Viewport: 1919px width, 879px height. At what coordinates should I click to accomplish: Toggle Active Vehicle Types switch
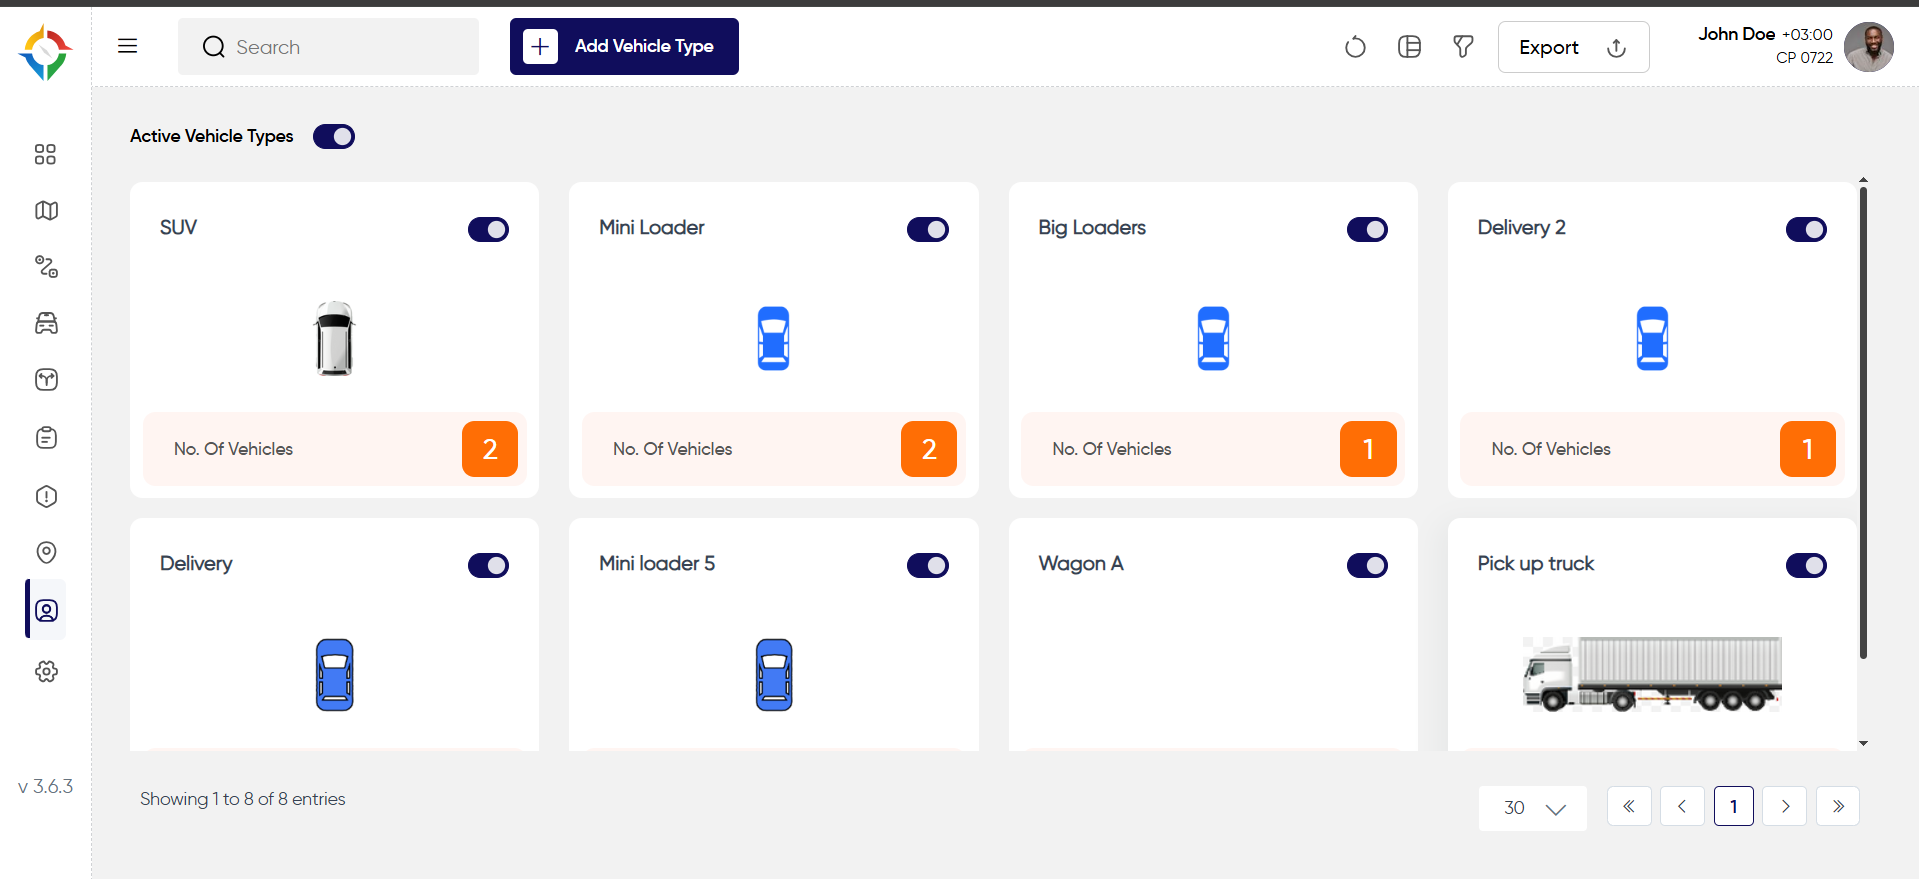point(334,136)
